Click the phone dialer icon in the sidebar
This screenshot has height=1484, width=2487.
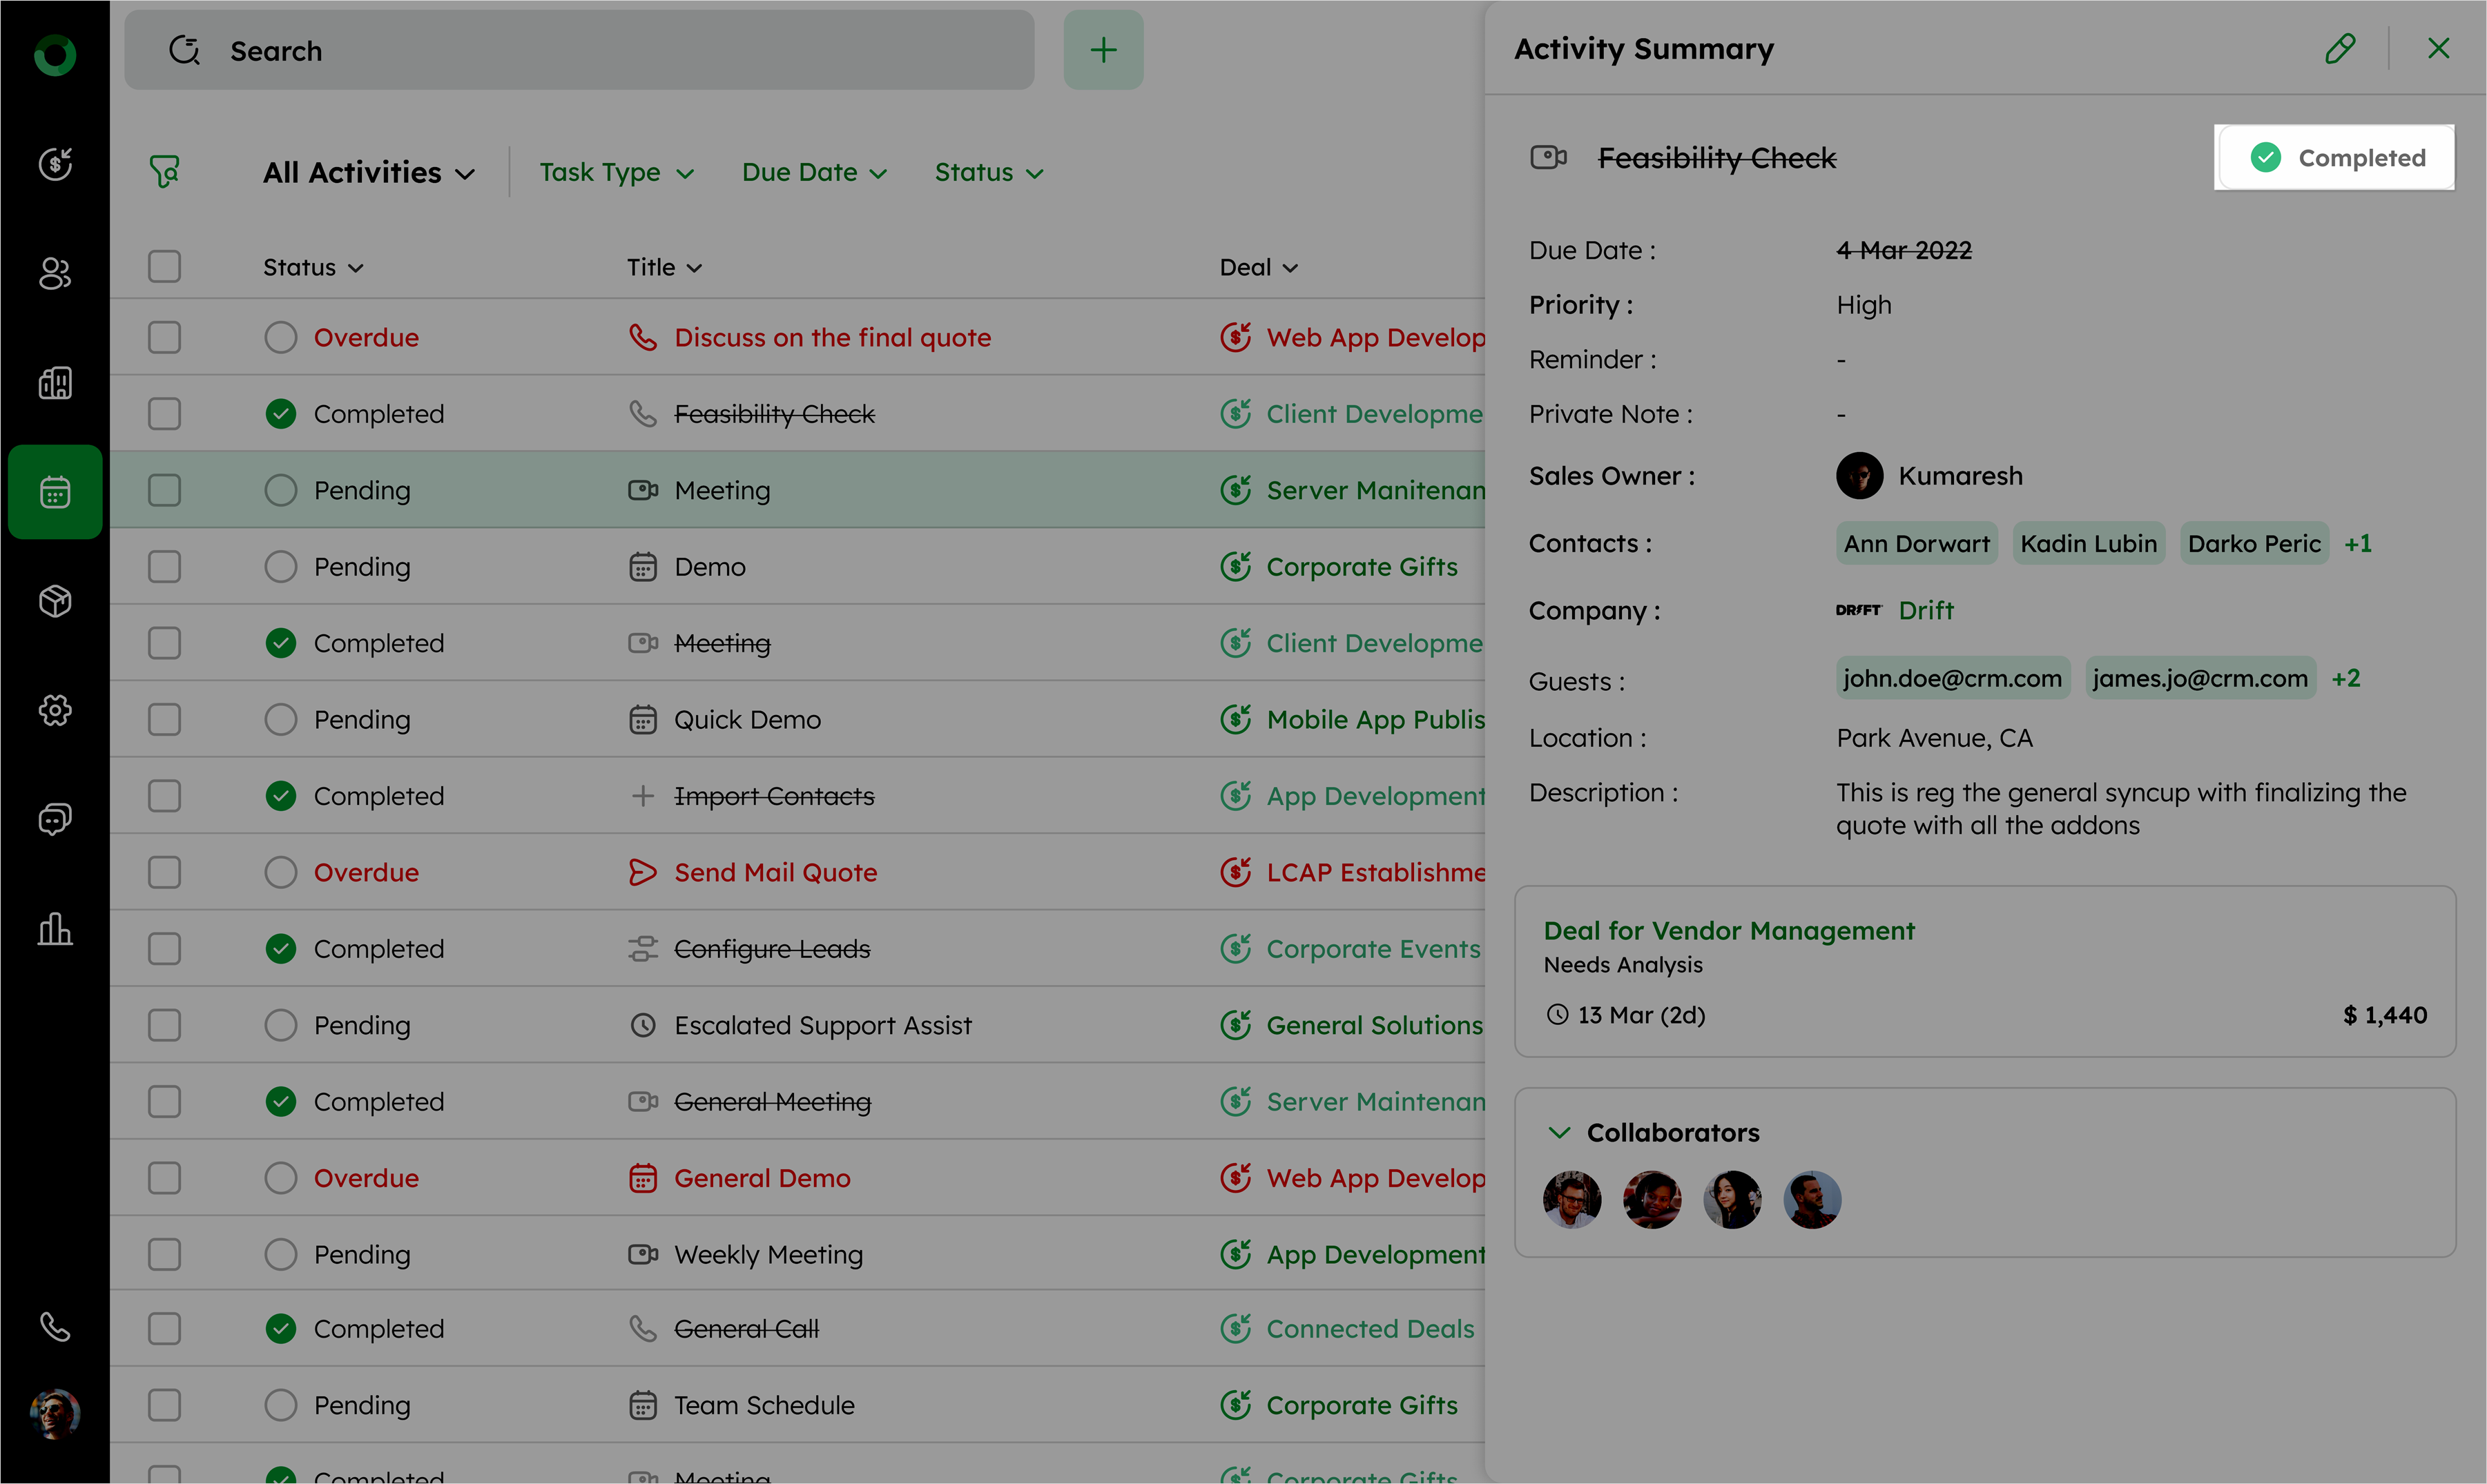pos(55,1327)
